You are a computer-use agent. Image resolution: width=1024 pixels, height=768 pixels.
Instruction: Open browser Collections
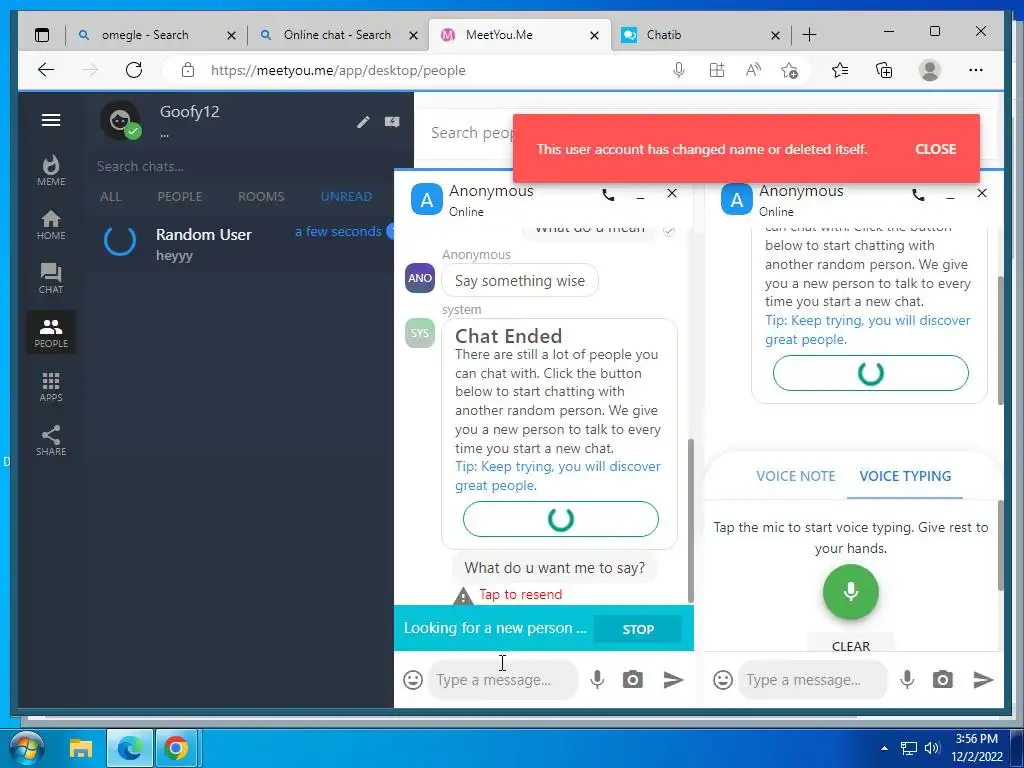point(884,70)
